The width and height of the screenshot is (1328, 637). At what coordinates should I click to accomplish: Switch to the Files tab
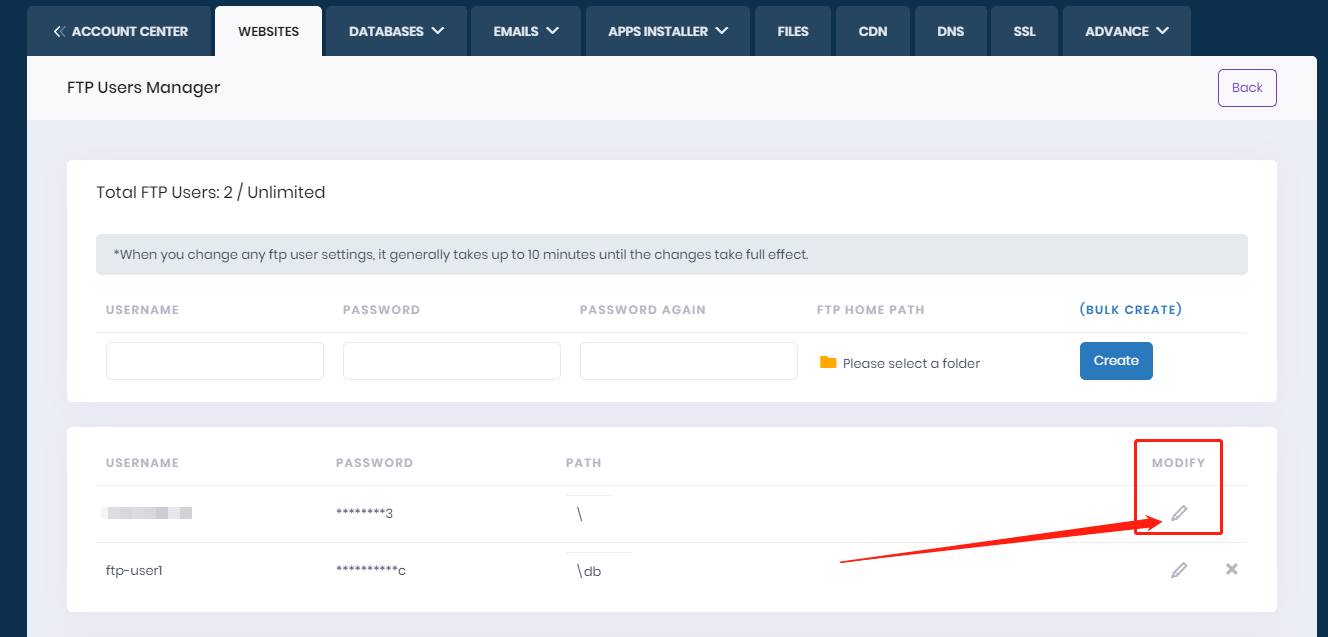[x=792, y=31]
